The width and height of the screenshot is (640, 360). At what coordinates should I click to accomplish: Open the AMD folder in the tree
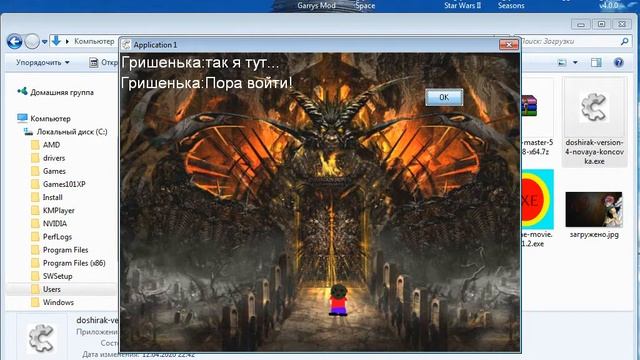tap(51, 144)
